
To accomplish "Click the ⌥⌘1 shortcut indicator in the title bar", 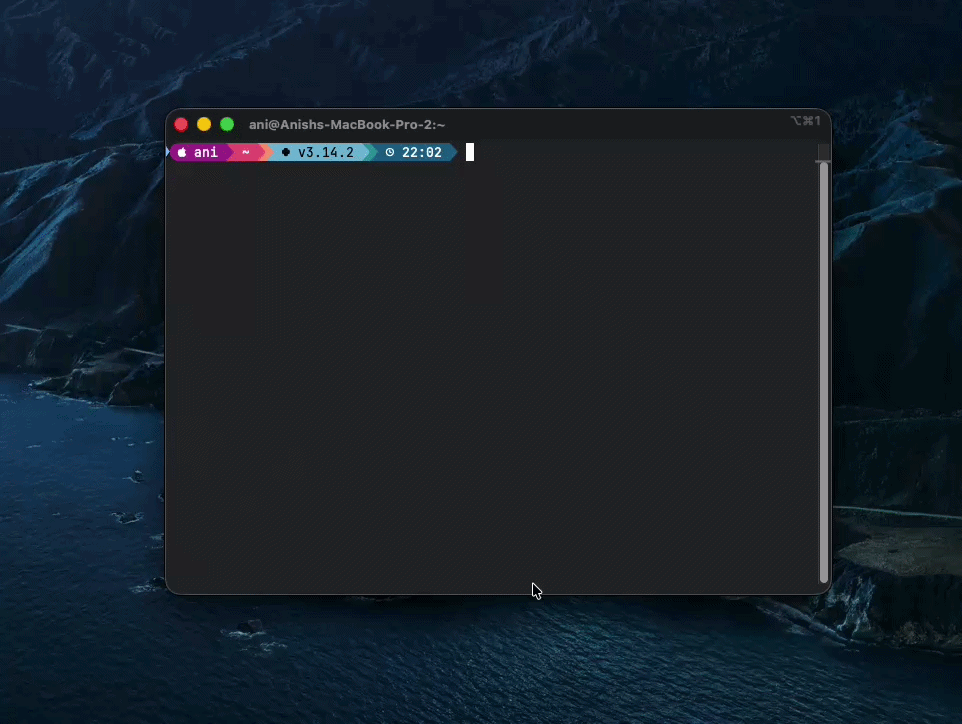I will click(806, 121).
